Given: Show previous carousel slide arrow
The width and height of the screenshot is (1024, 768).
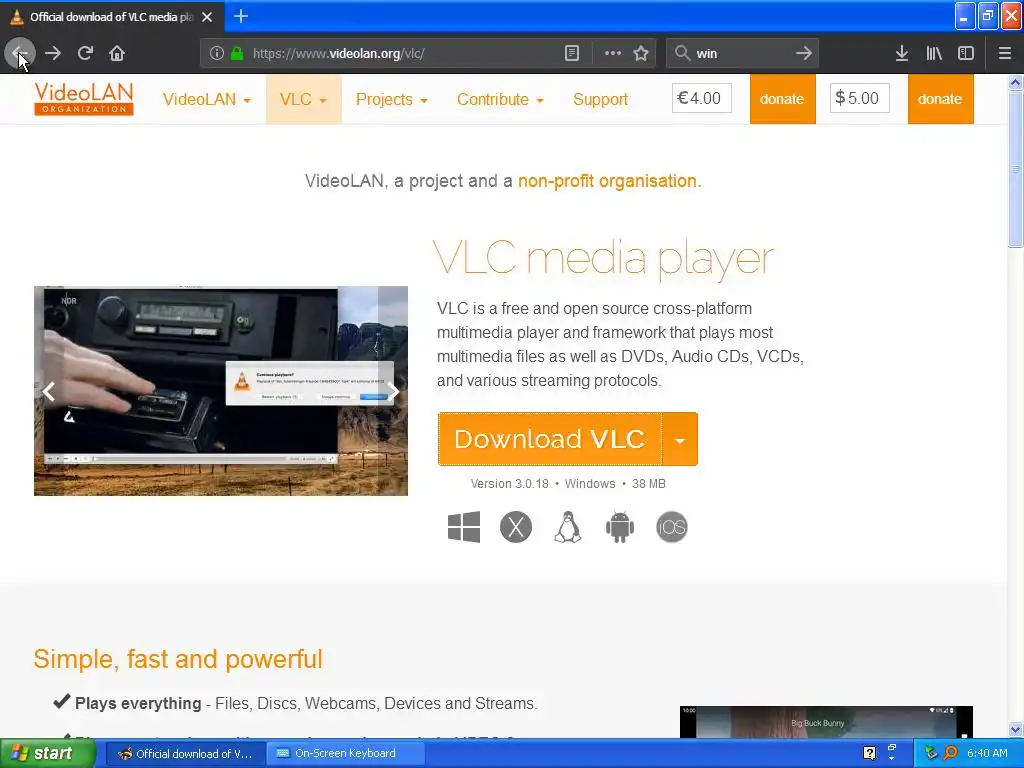Looking at the screenshot, I should tap(49, 392).
